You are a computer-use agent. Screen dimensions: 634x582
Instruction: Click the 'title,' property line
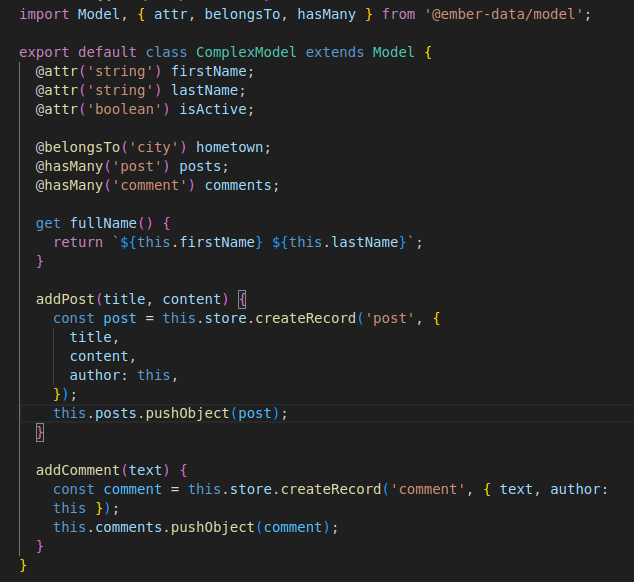coord(95,337)
